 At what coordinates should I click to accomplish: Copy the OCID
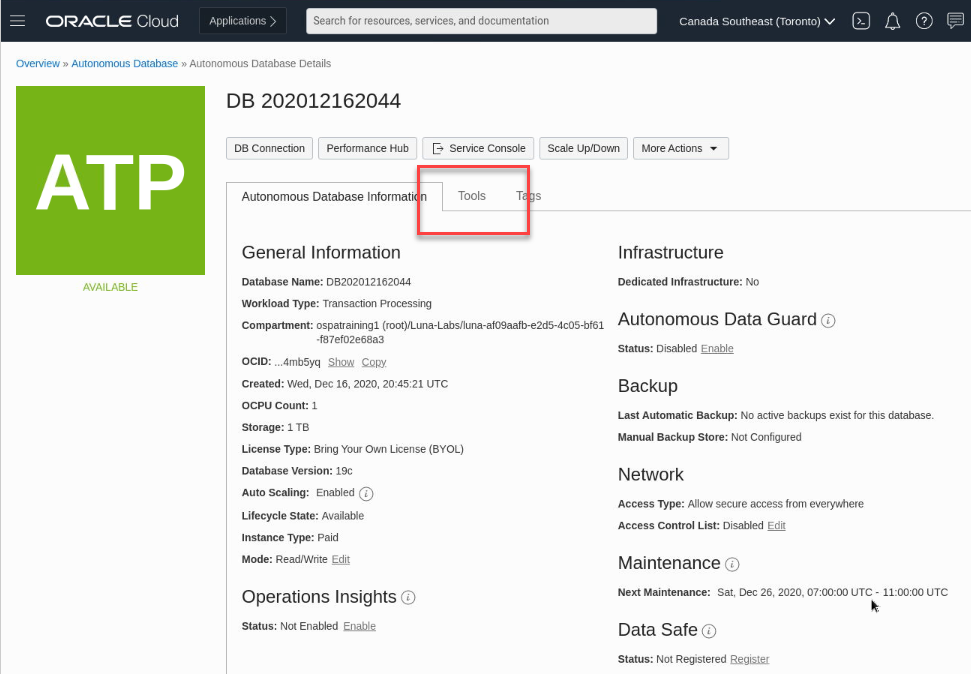pyautogui.click(x=373, y=362)
